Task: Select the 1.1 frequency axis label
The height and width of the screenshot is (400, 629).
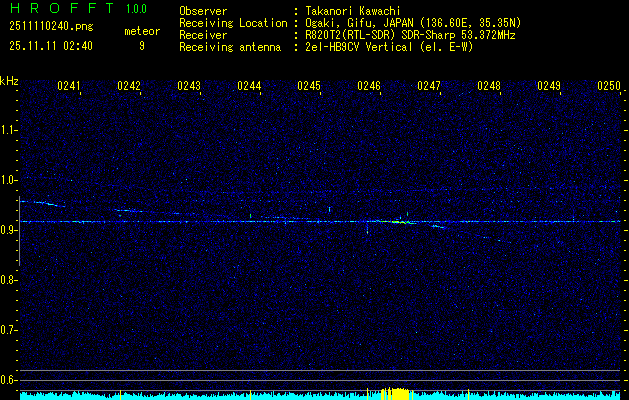Action: coord(9,130)
